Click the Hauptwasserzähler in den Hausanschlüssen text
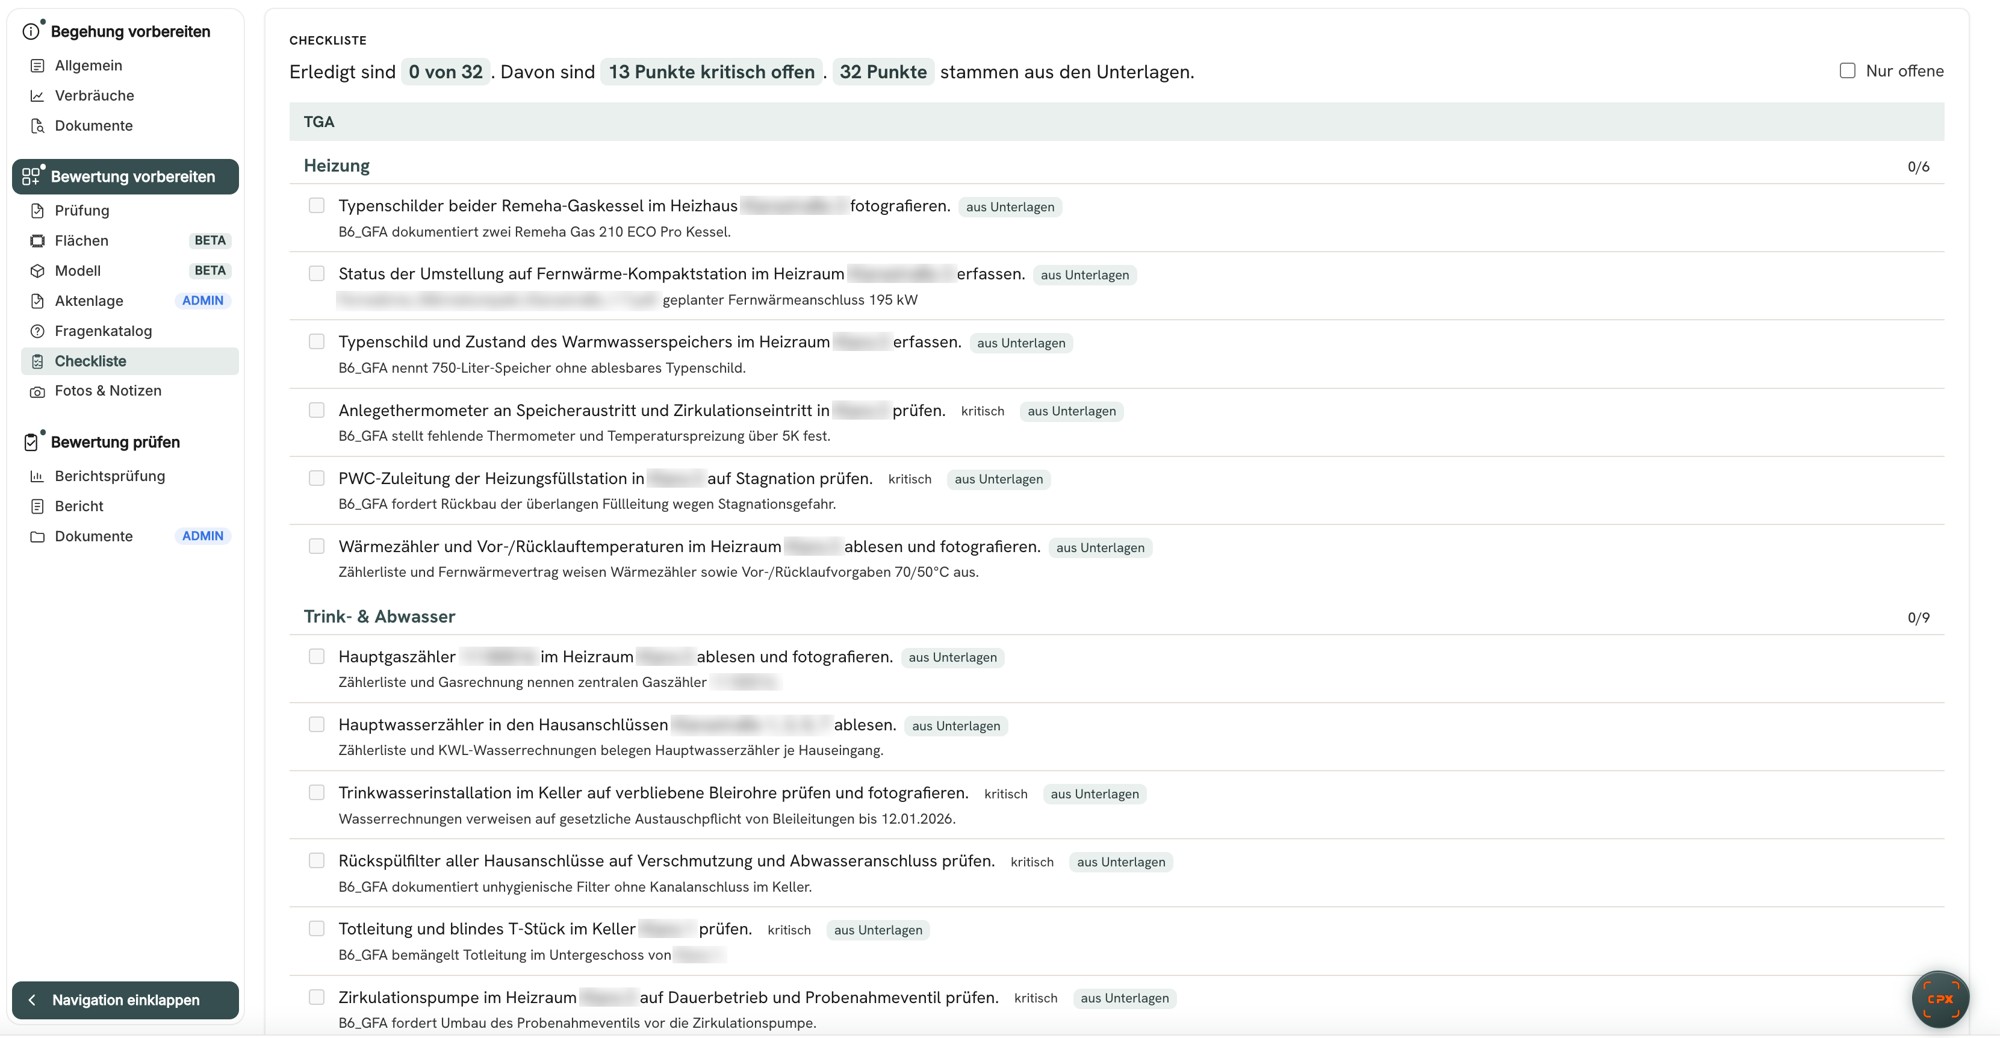The width and height of the screenshot is (2000, 1038). [503, 725]
